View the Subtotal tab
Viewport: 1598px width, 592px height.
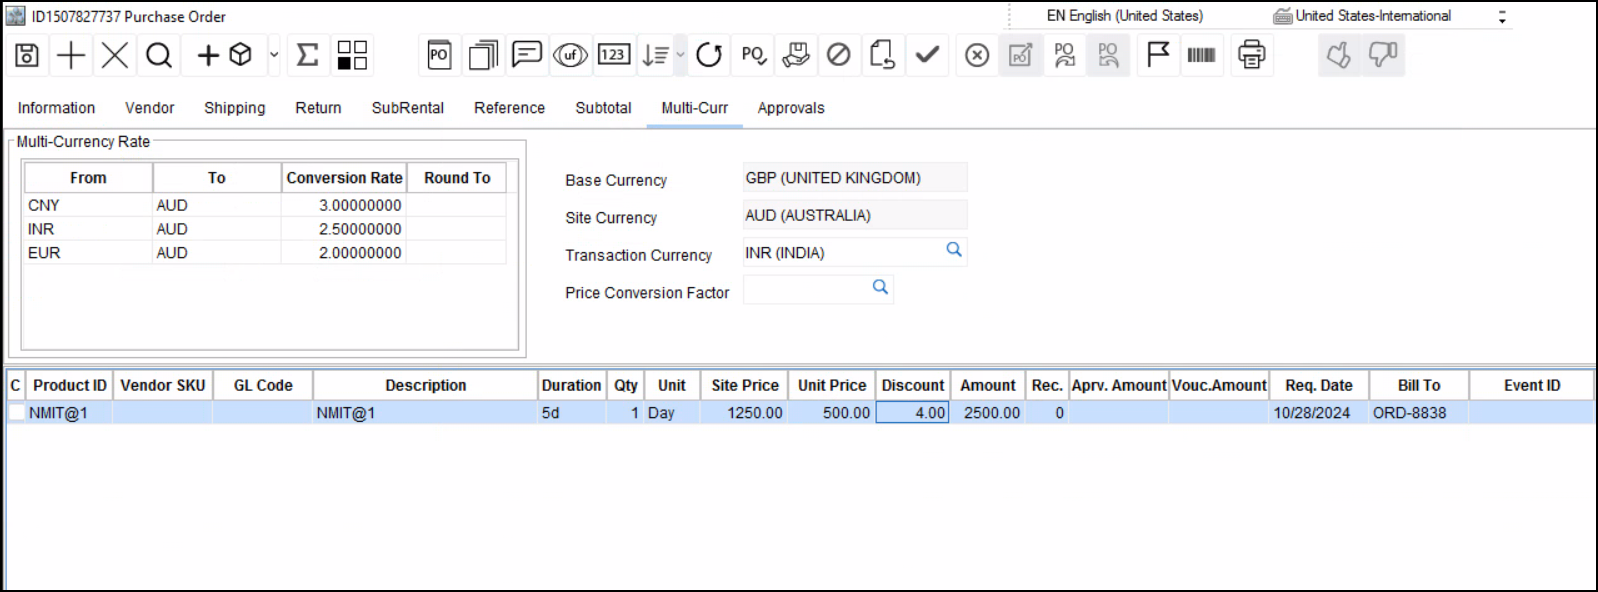click(603, 108)
